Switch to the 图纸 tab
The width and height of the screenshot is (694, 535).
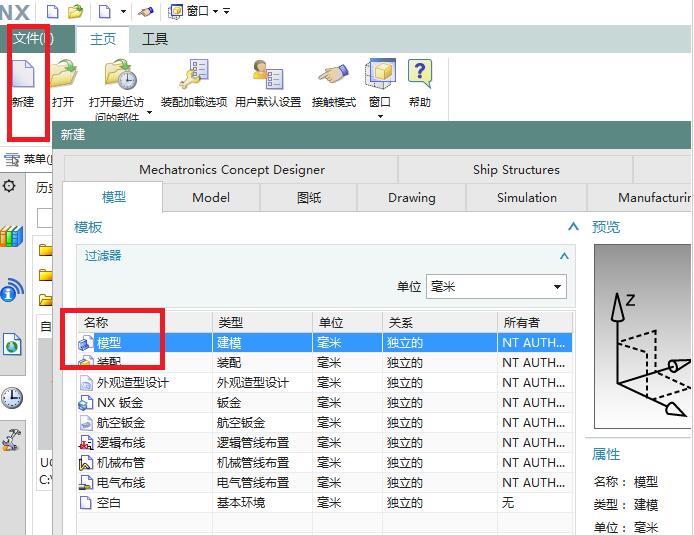tap(309, 197)
